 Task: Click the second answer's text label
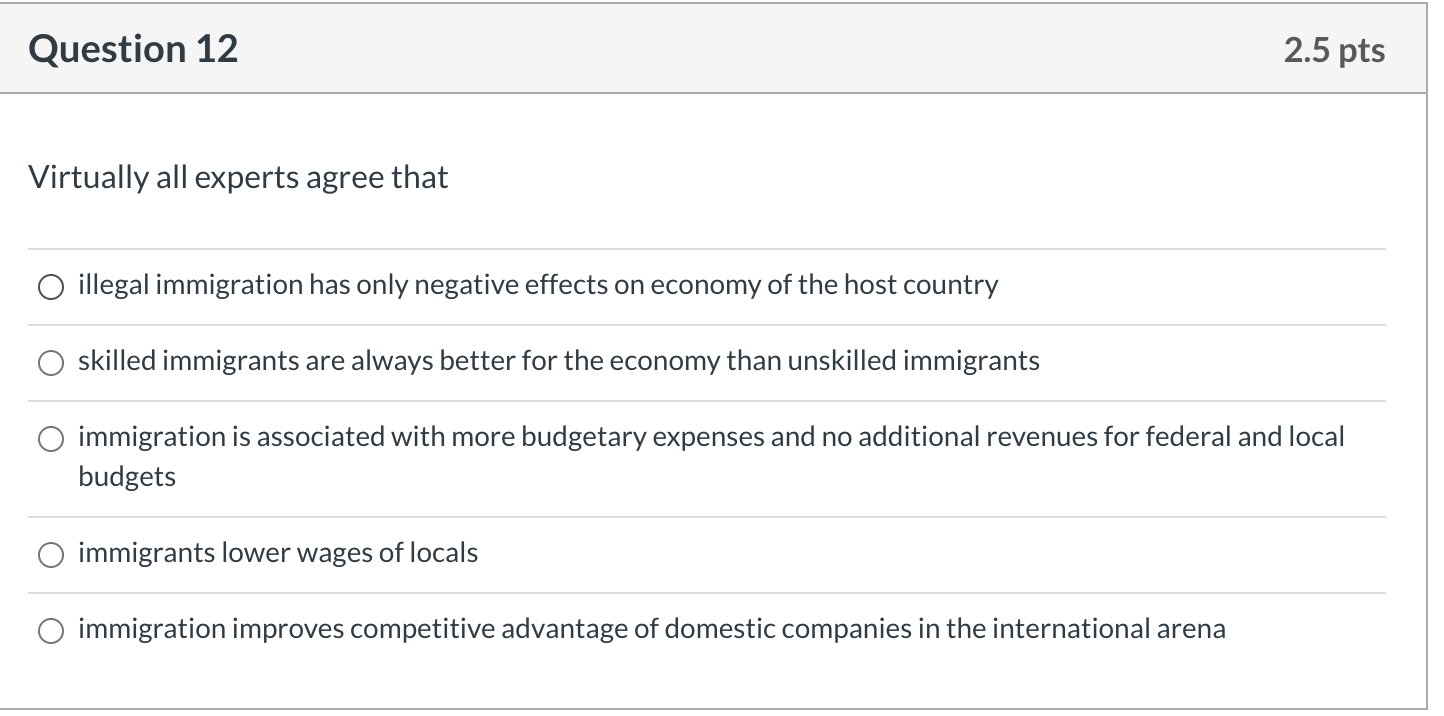point(557,361)
